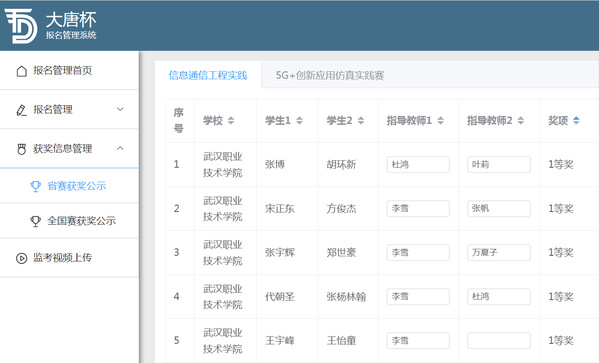Edit 指导教师1 field in row 4 (代朝圣)

point(418,297)
